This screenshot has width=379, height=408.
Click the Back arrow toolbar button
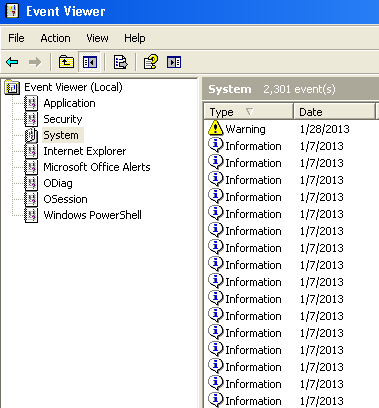point(12,62)
